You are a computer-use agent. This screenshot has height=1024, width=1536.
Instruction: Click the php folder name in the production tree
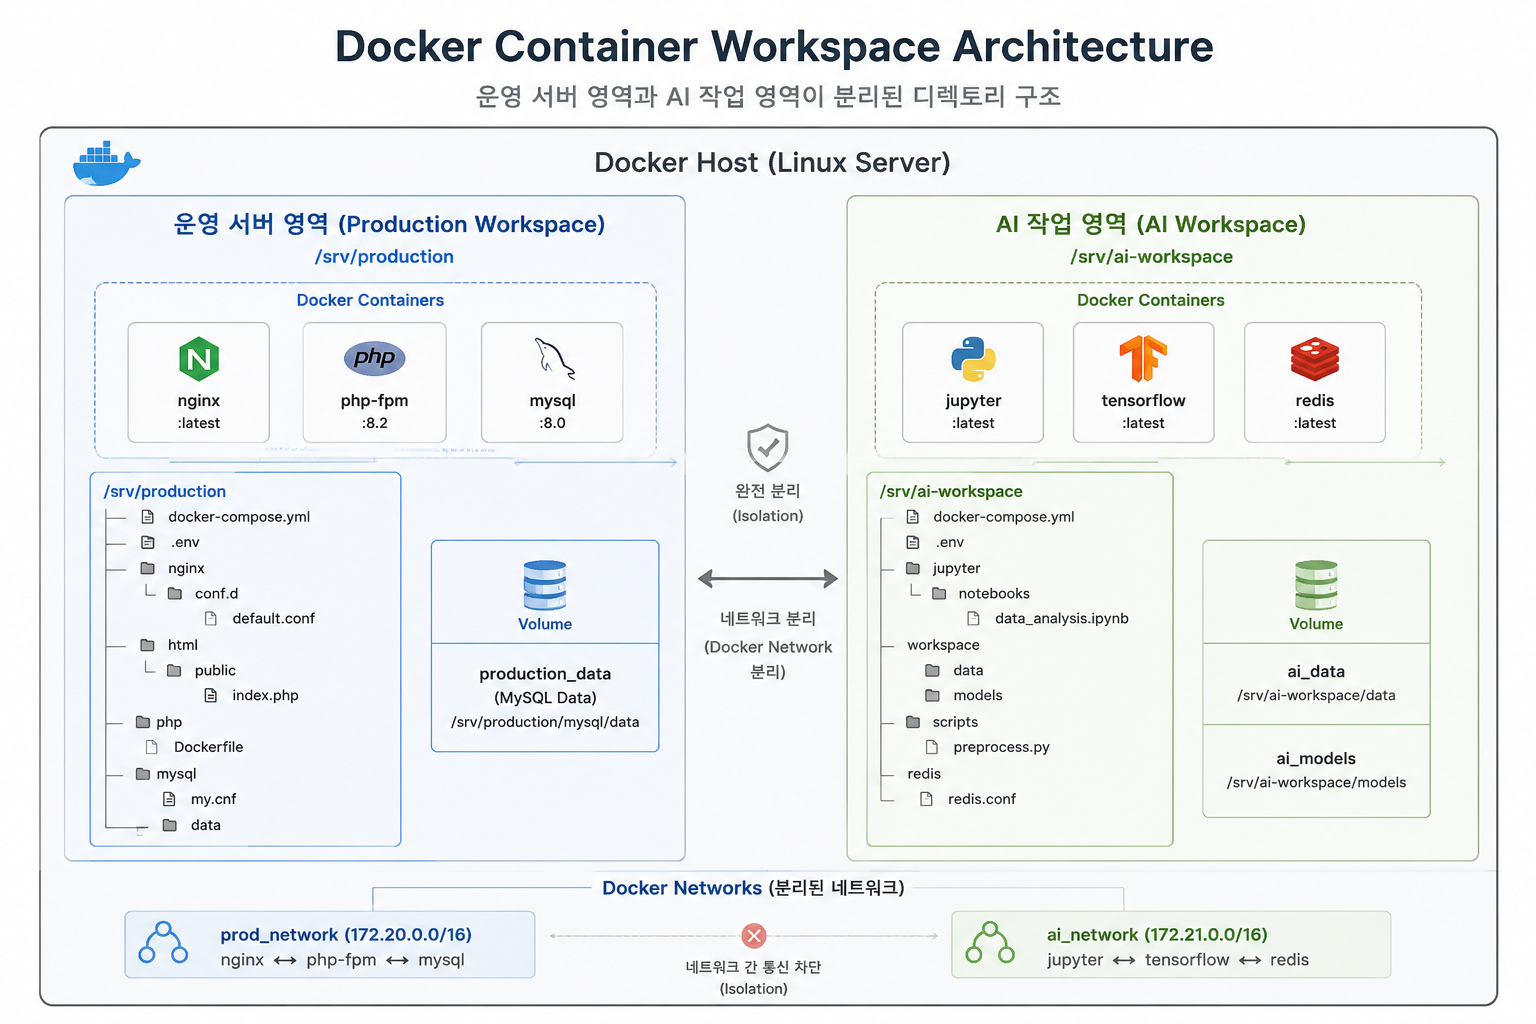pyautogui.click(x=169, y=722)
